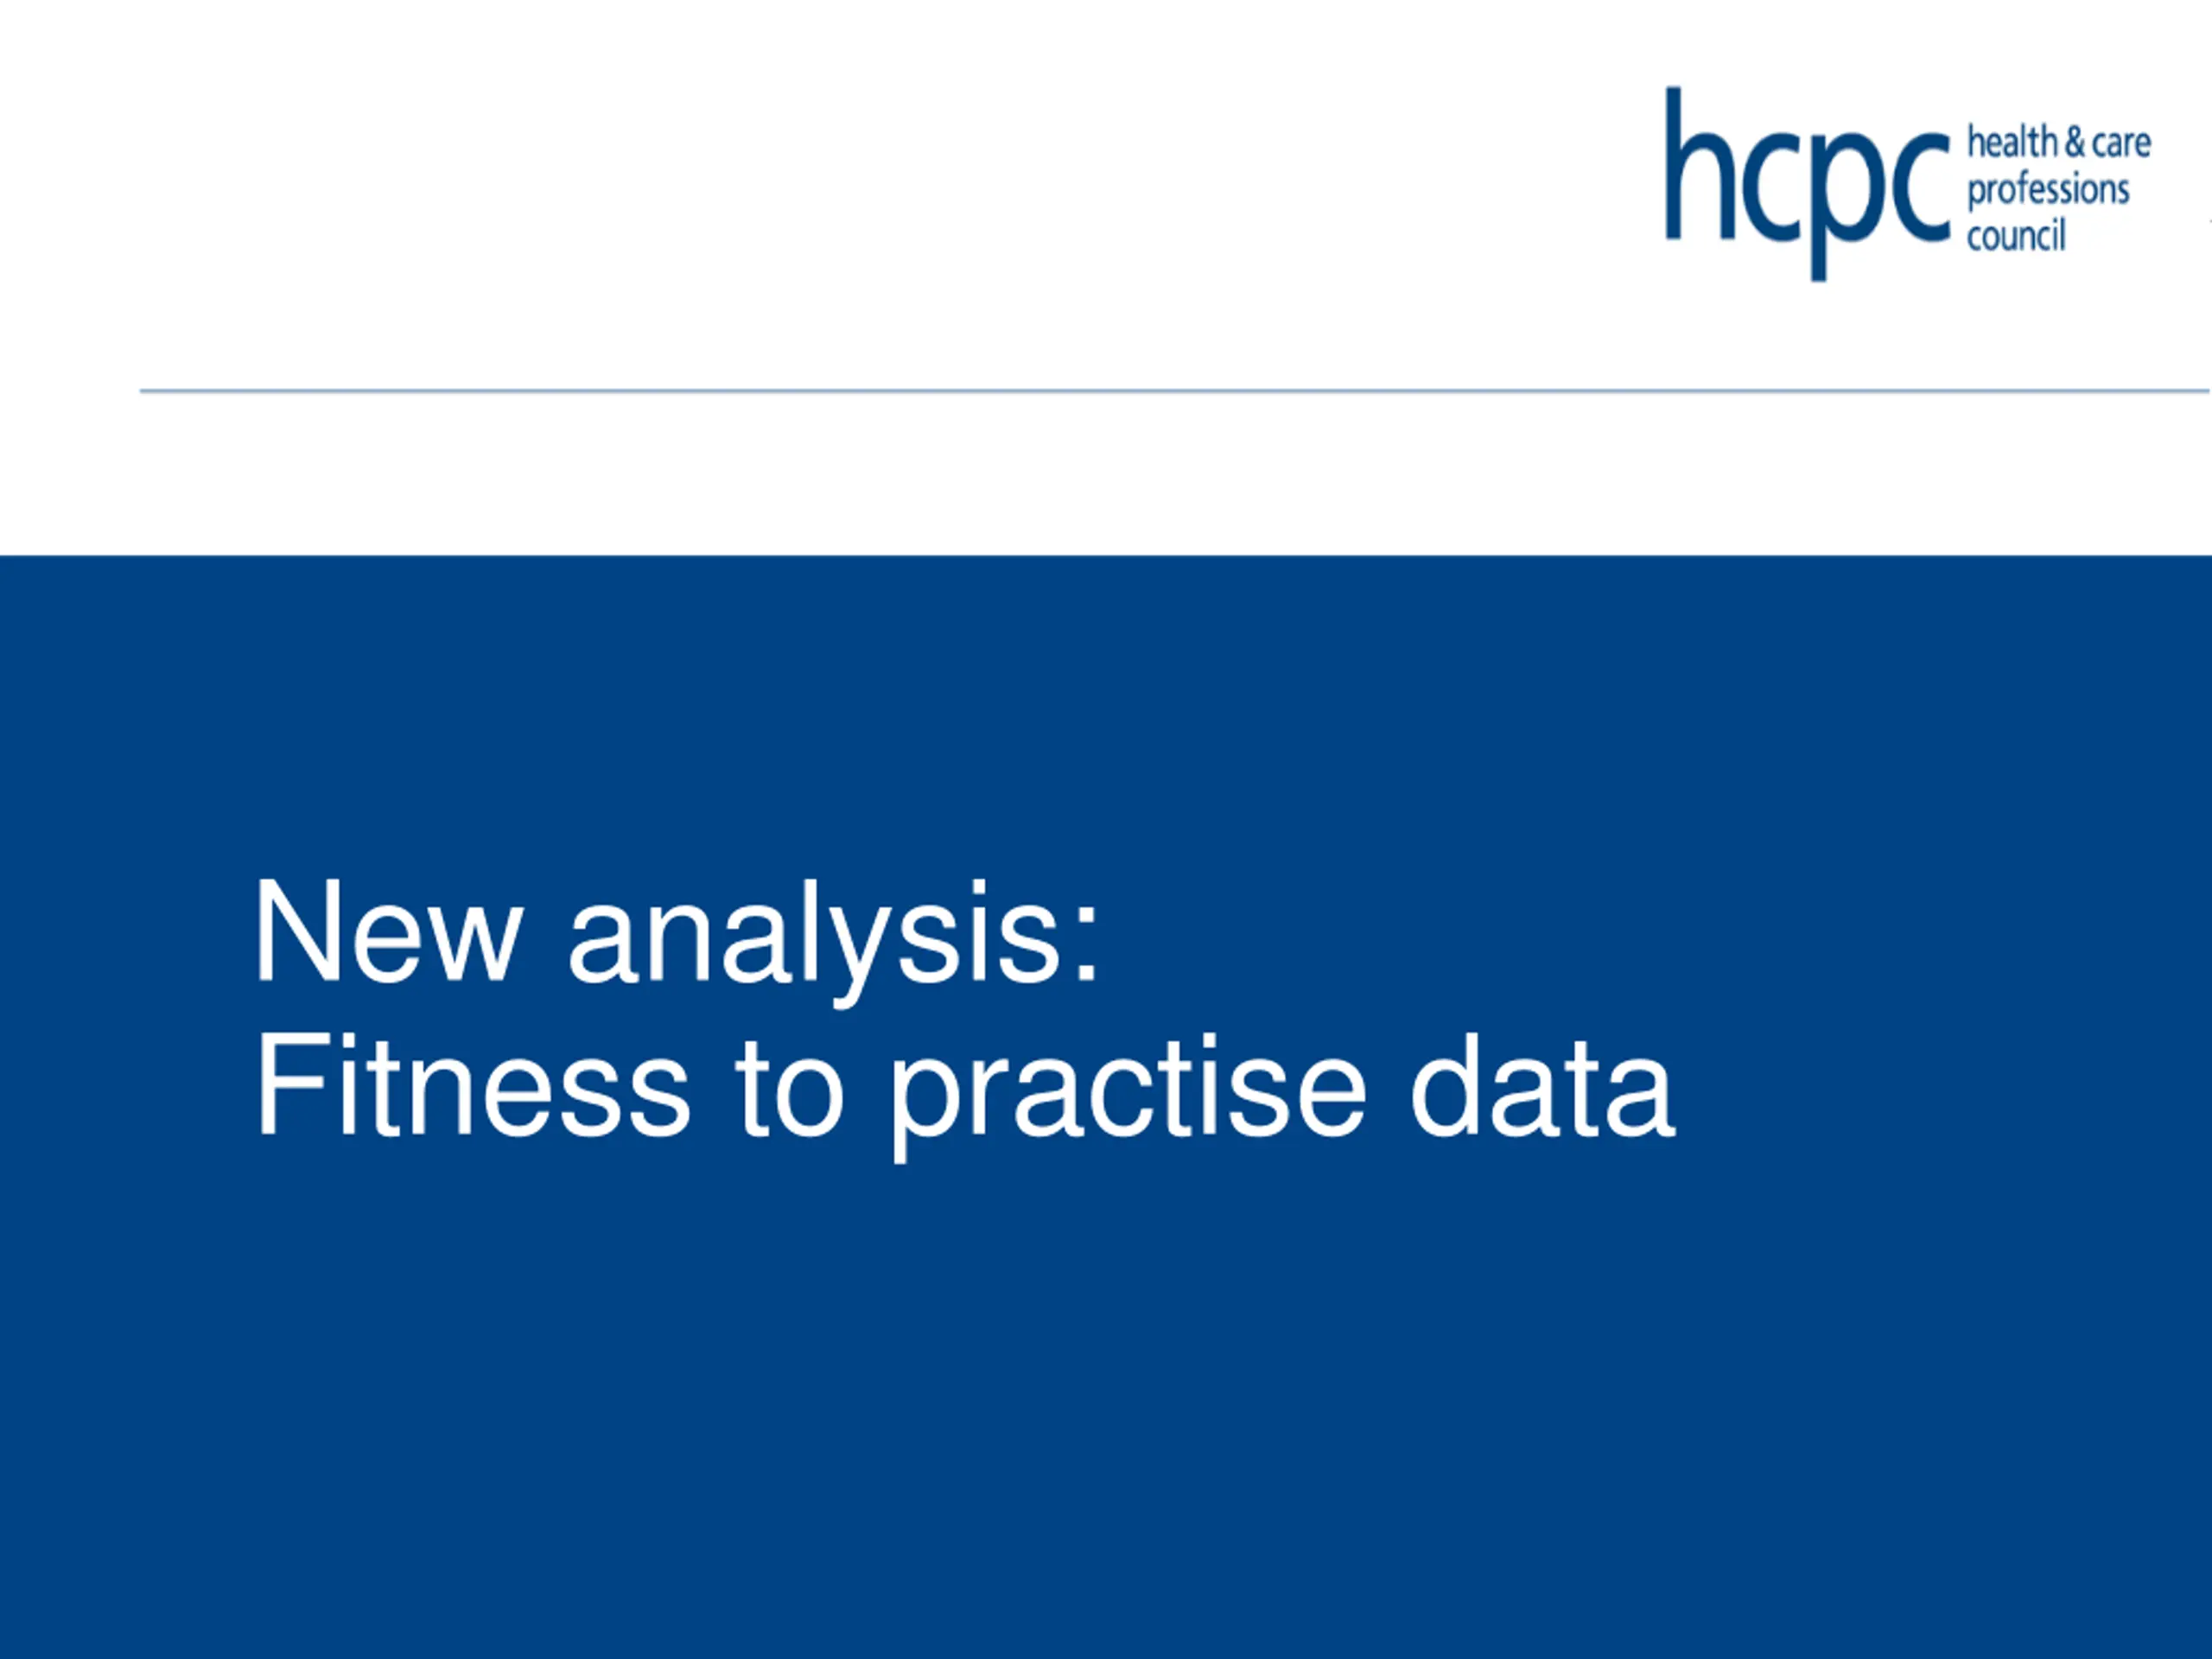Viewport: 2212px width, 1659px height.
Task: Click the 'Fitness to practise data' subtitle
Action: point(965,1092)
